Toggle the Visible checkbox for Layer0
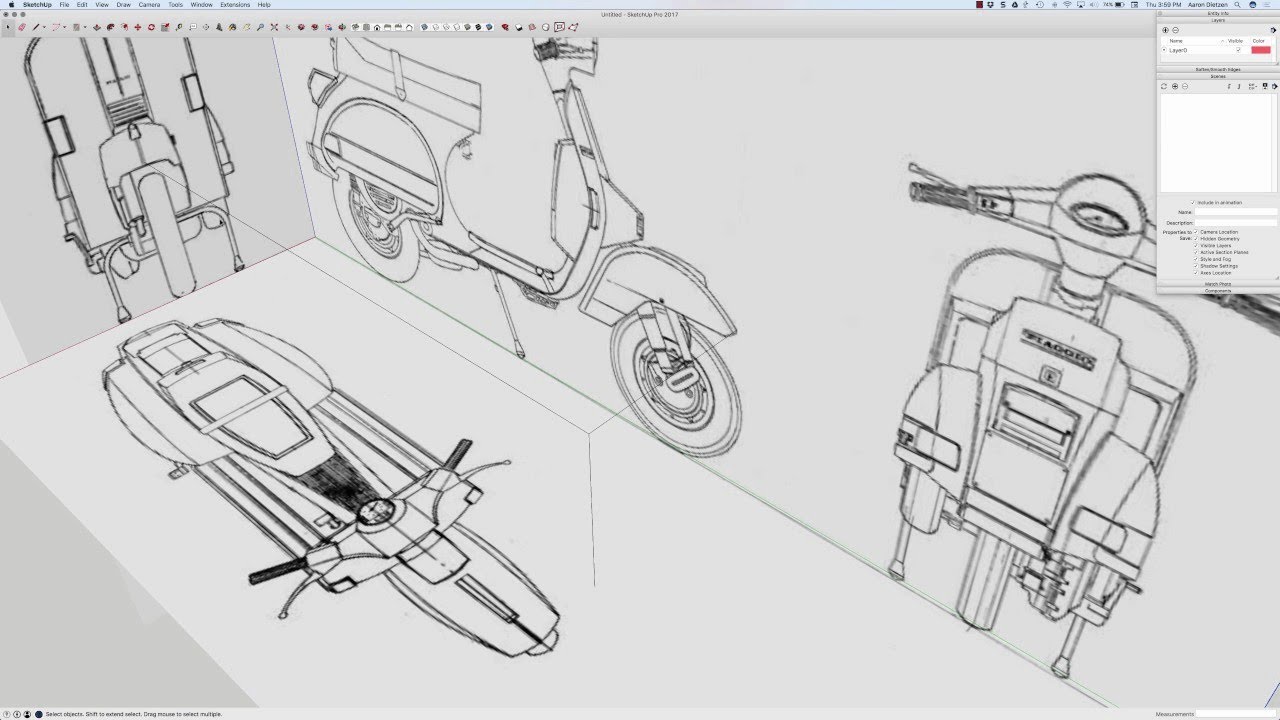This screenshot has height=720, width=1280. [1238, 50]
